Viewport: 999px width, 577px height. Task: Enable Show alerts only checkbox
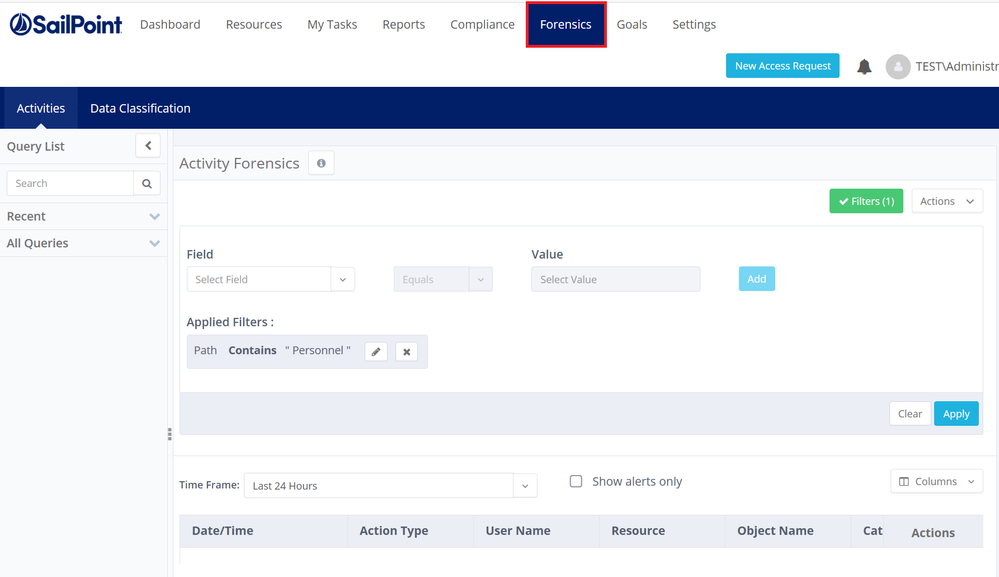coord(576,481)
